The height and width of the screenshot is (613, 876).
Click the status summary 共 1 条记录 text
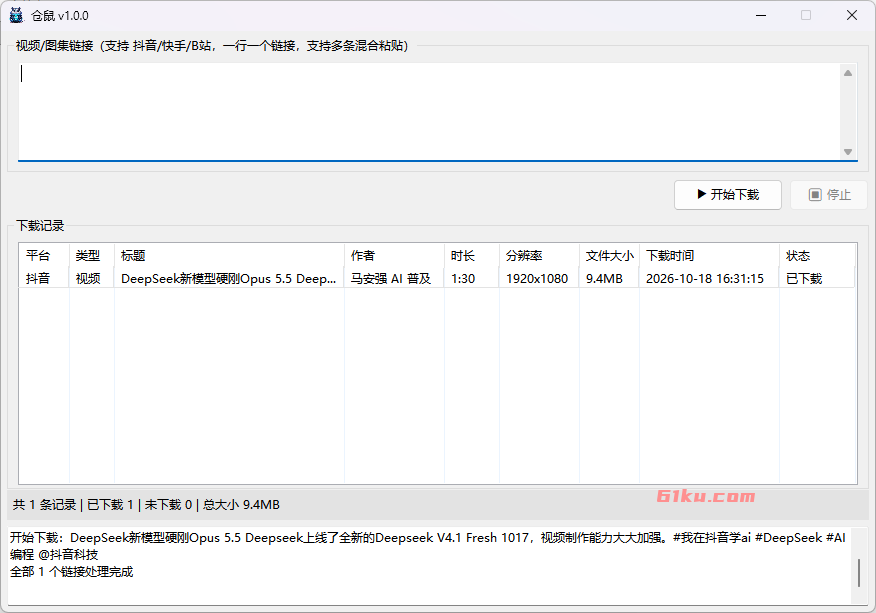point(44,505)
